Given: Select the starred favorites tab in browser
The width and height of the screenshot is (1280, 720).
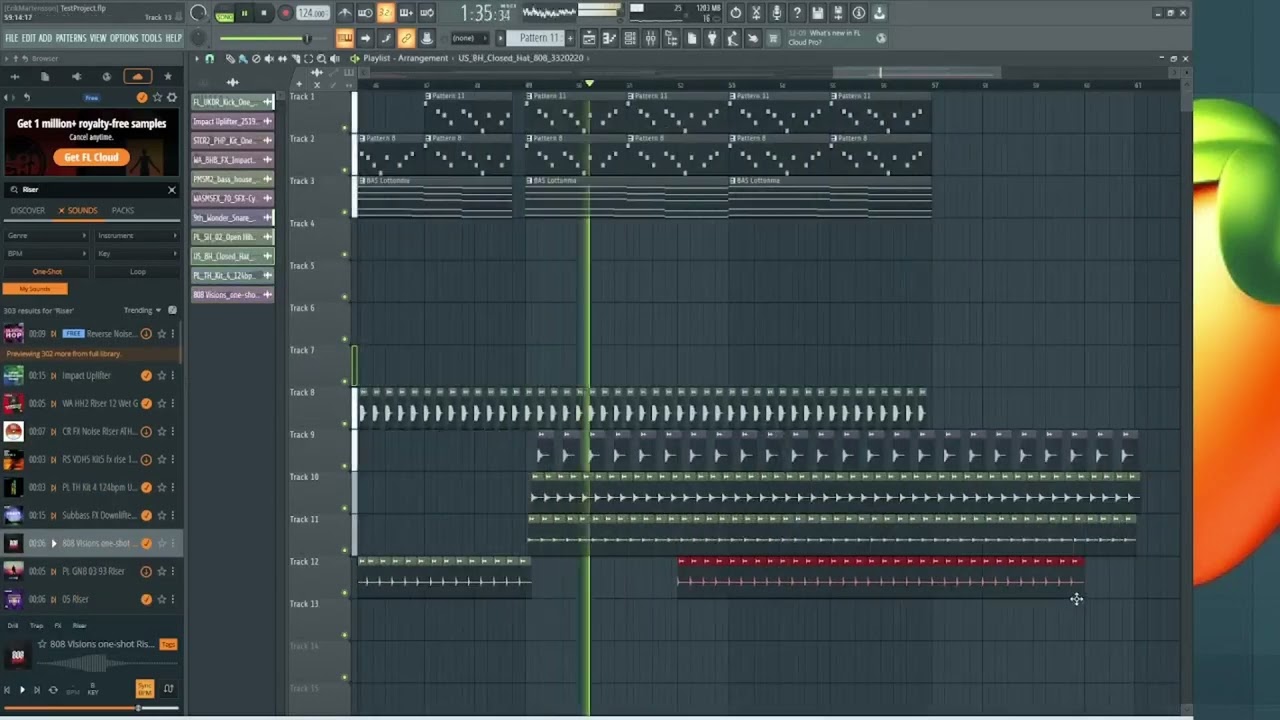Looking at the screenshot, I should [168, 76].
